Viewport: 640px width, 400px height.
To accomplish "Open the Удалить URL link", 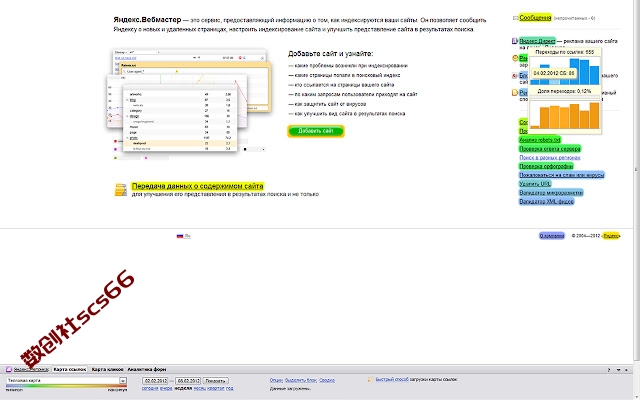I will [x=535, y=184].
